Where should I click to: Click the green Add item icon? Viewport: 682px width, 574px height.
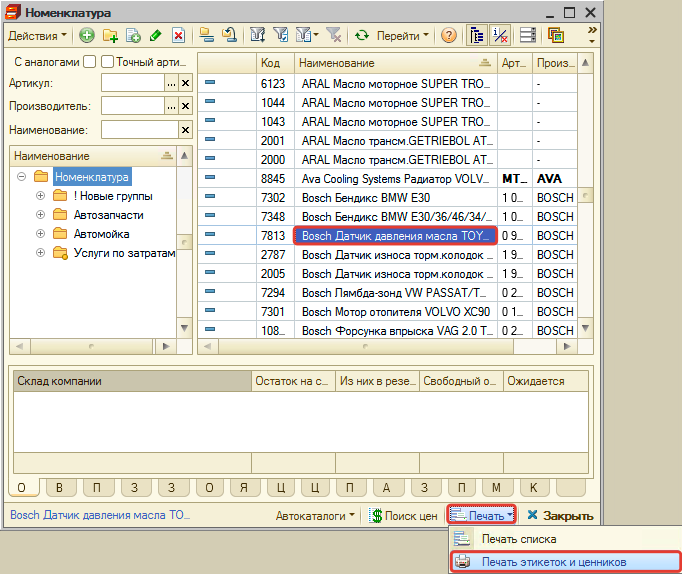point(87,35)
